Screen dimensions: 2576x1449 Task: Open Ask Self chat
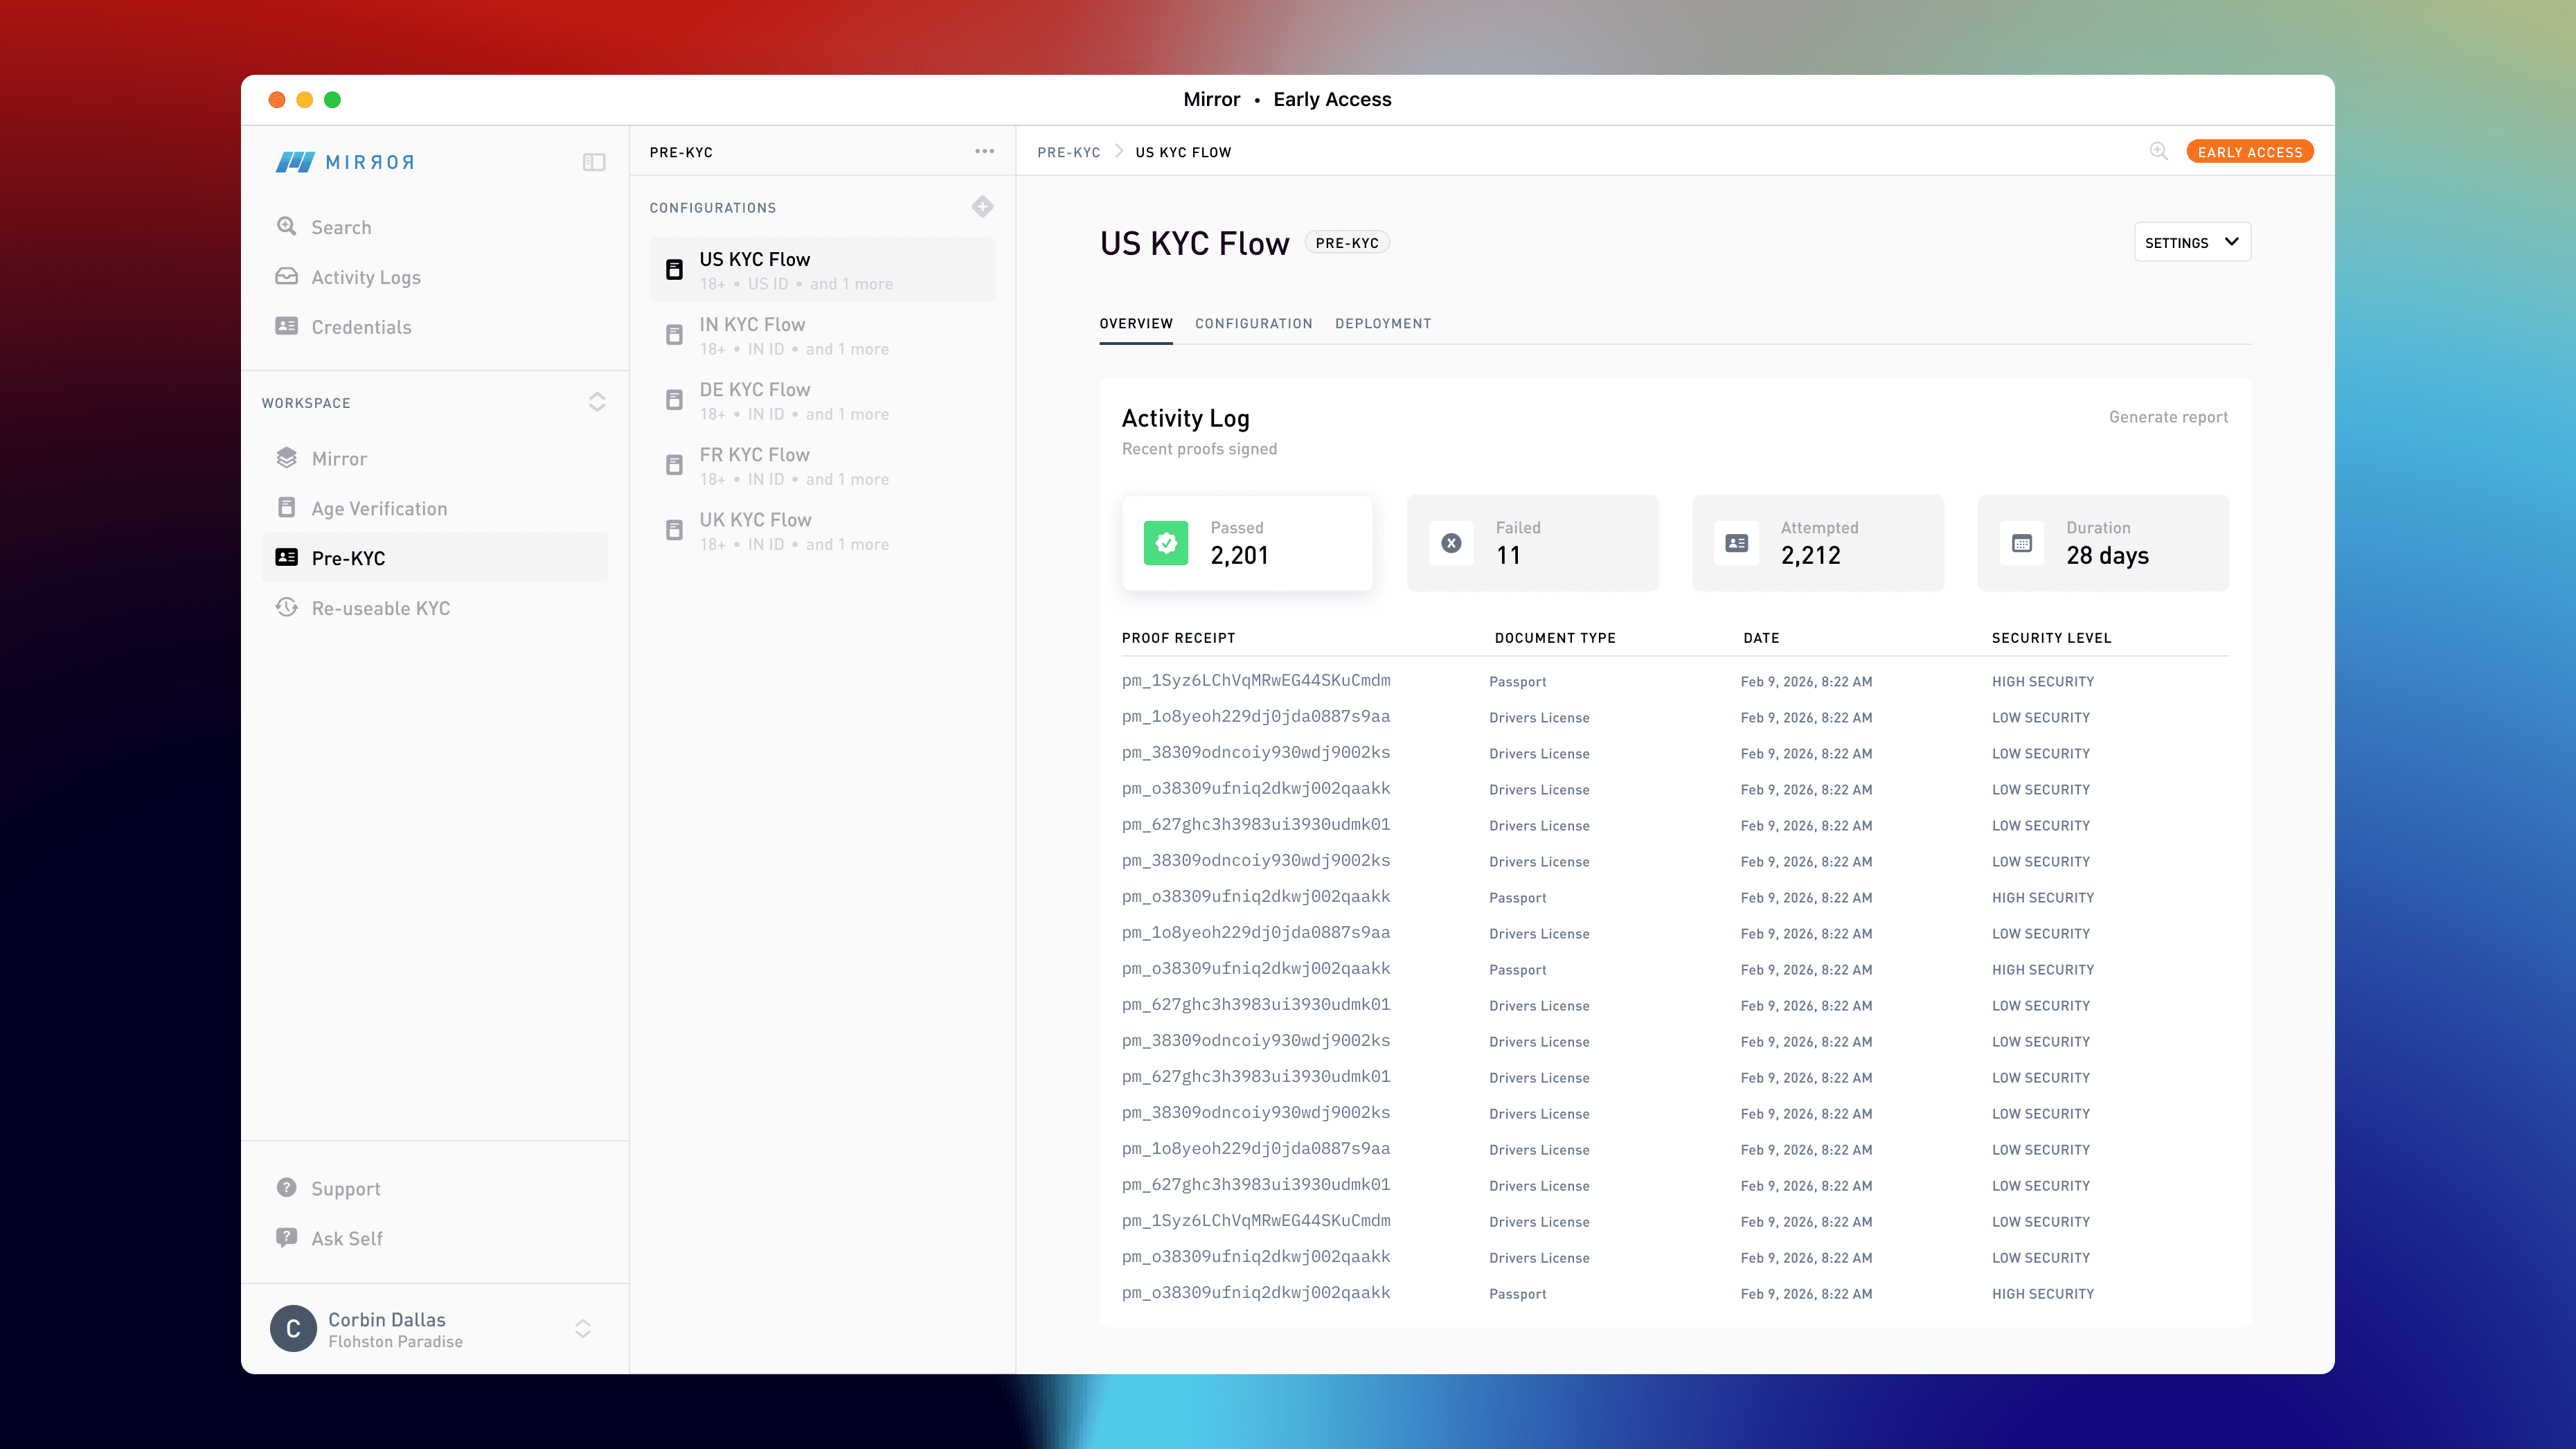pyautogui.click(x=346, y=1238)
